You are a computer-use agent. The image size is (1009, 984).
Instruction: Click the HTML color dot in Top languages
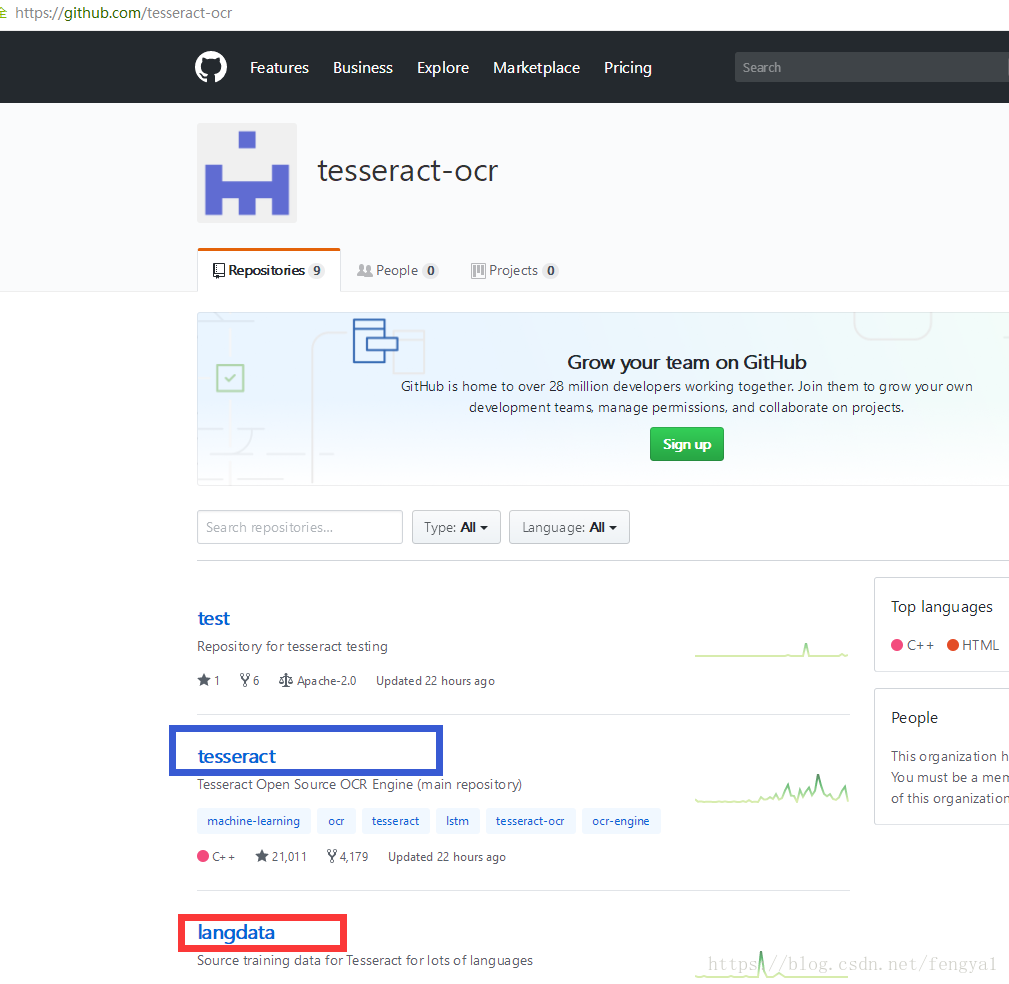(x=953, y=645)
